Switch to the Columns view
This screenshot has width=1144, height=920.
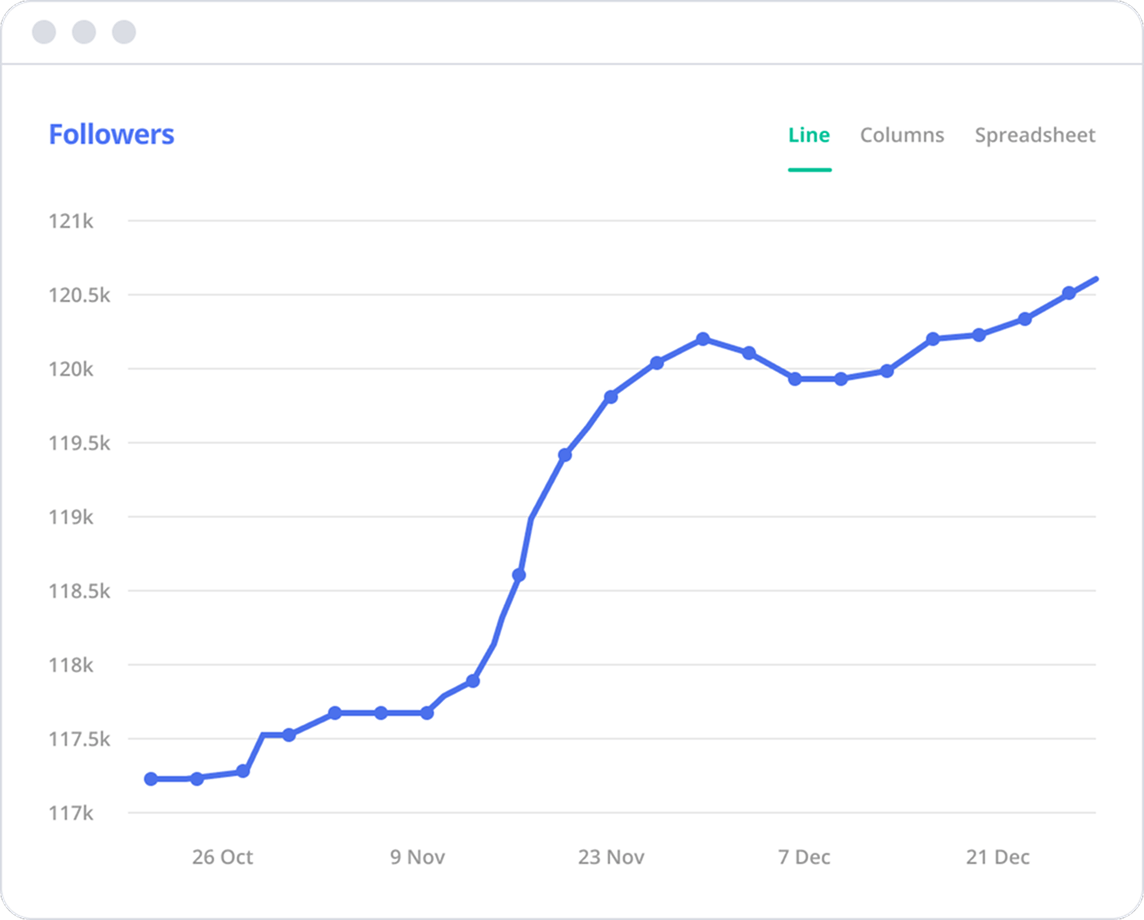(x=901, y=134)
